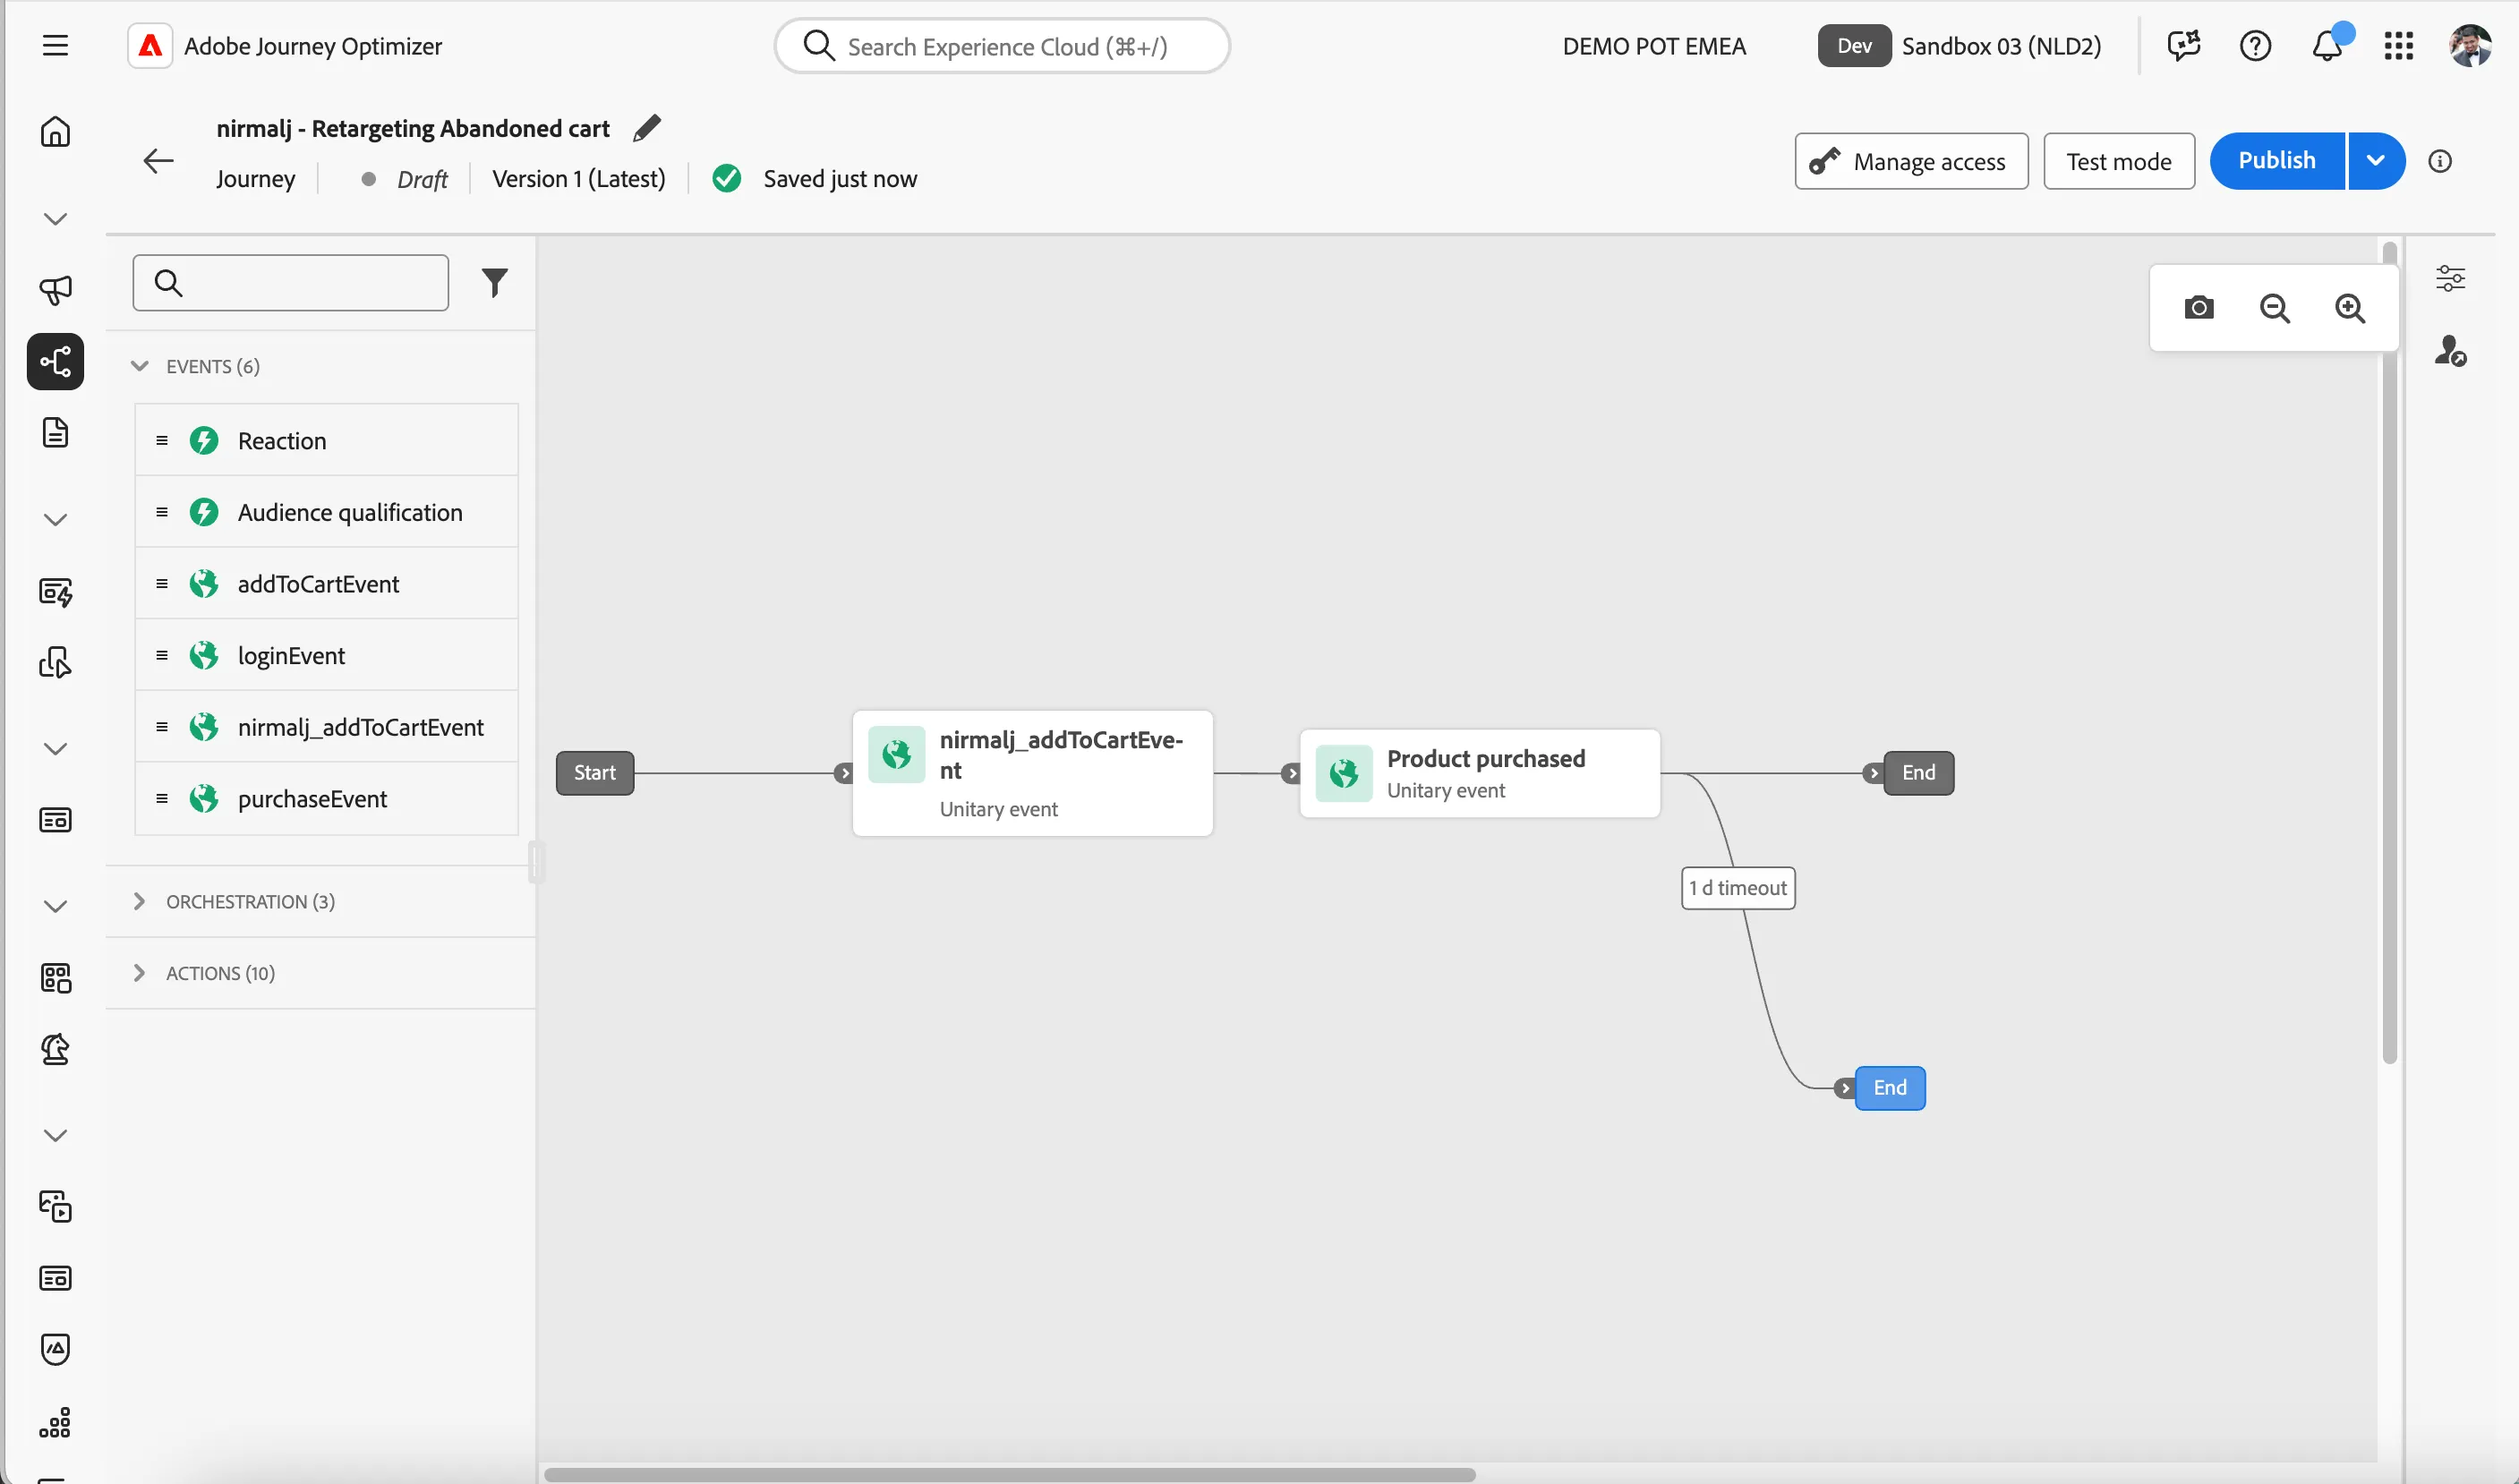Select Audience qualification event

point(326,512)
